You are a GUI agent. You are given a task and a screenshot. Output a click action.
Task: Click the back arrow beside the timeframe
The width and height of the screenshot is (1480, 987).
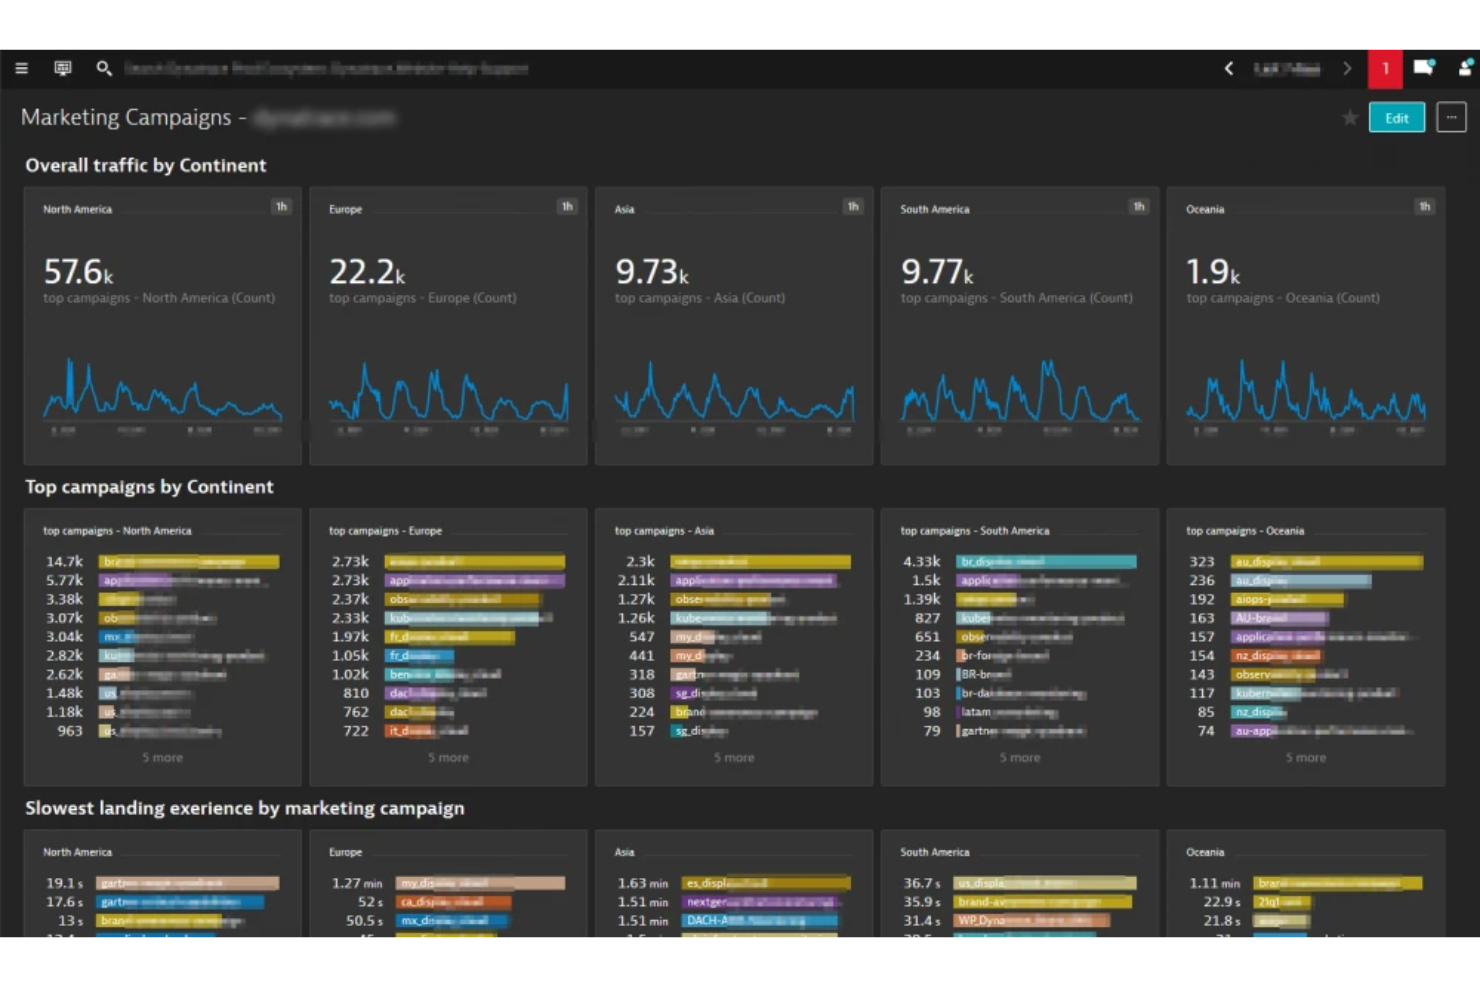(x=1229, y=69)
